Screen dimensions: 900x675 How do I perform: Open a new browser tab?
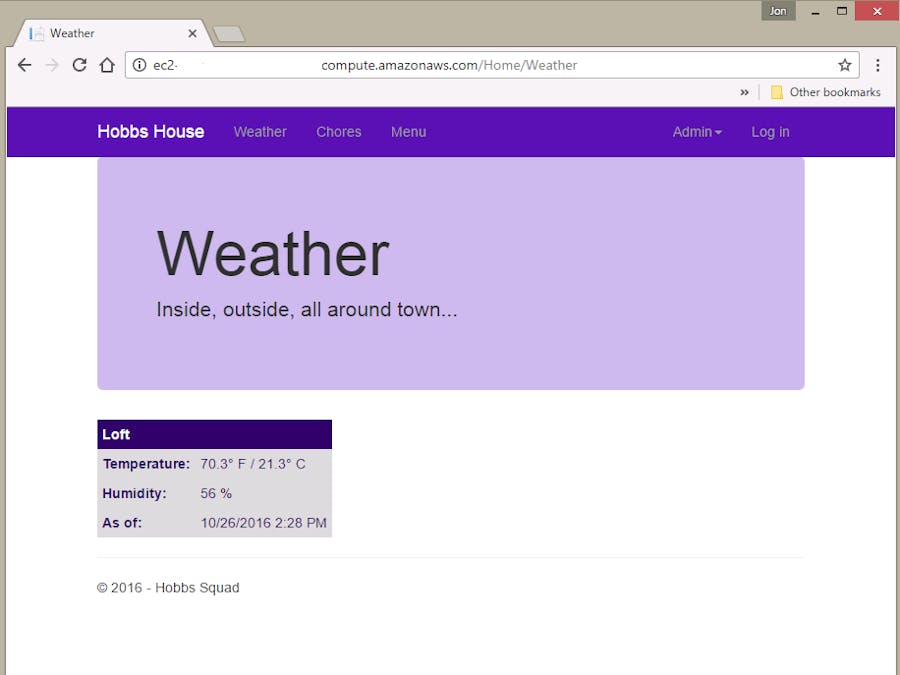coord(228,32)
